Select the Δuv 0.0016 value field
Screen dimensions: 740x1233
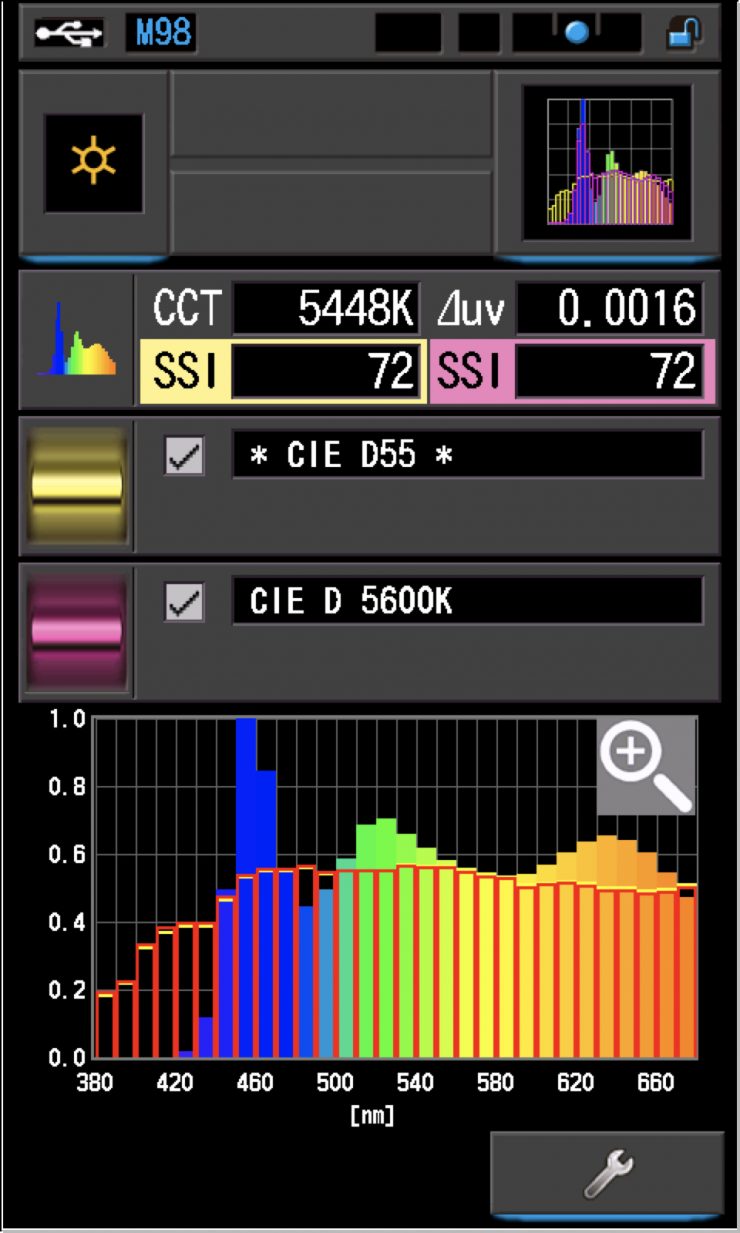[x=608, y=309]
